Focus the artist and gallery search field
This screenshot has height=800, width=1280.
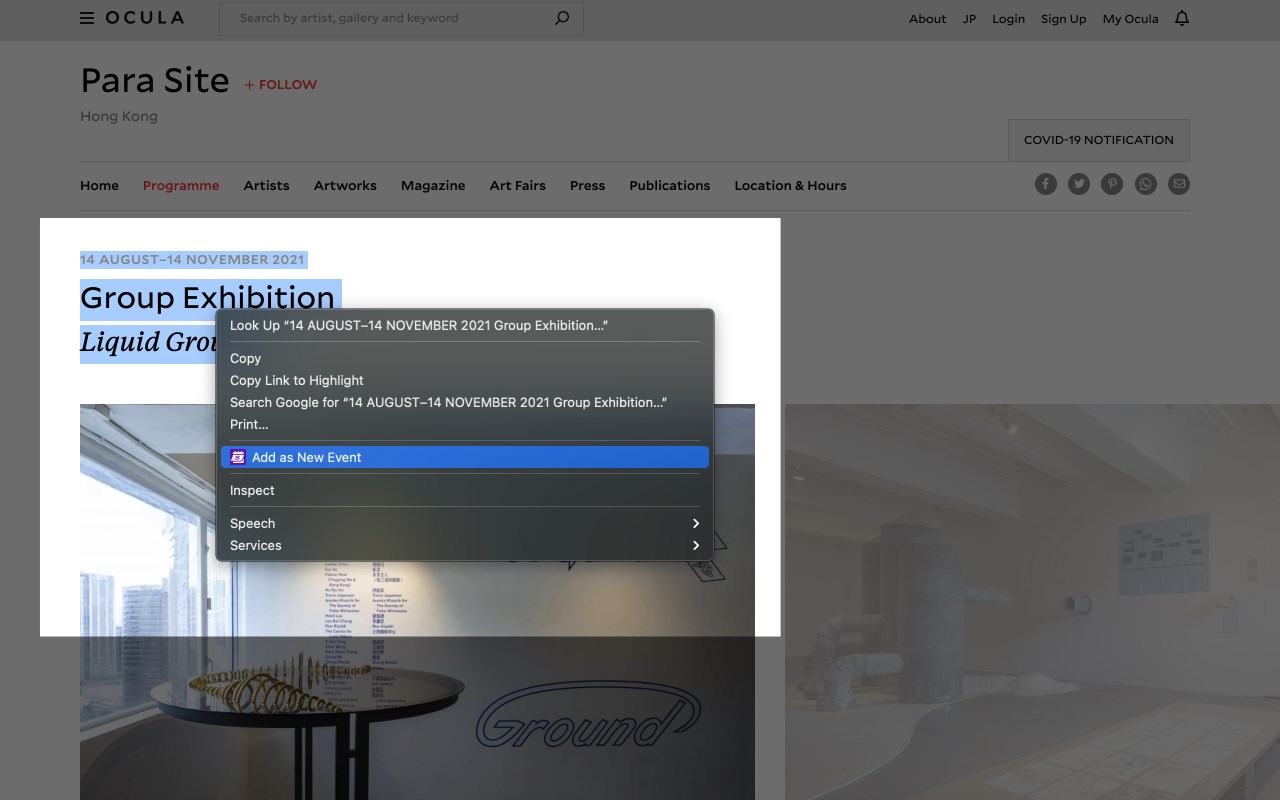pos(400,18)
